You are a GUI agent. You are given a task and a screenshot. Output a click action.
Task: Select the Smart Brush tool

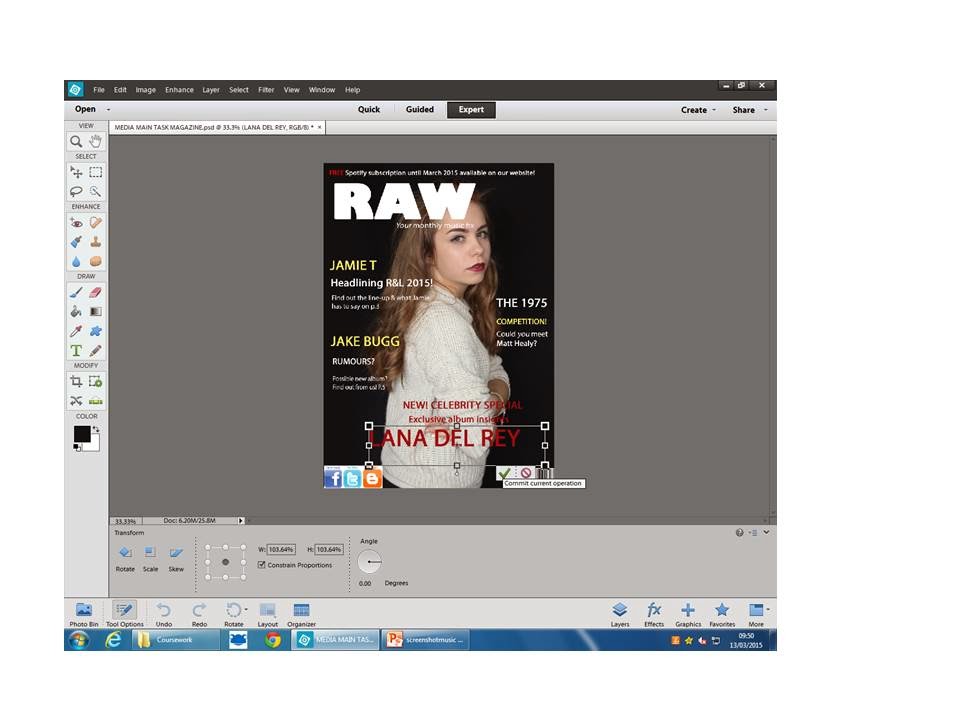76,242
